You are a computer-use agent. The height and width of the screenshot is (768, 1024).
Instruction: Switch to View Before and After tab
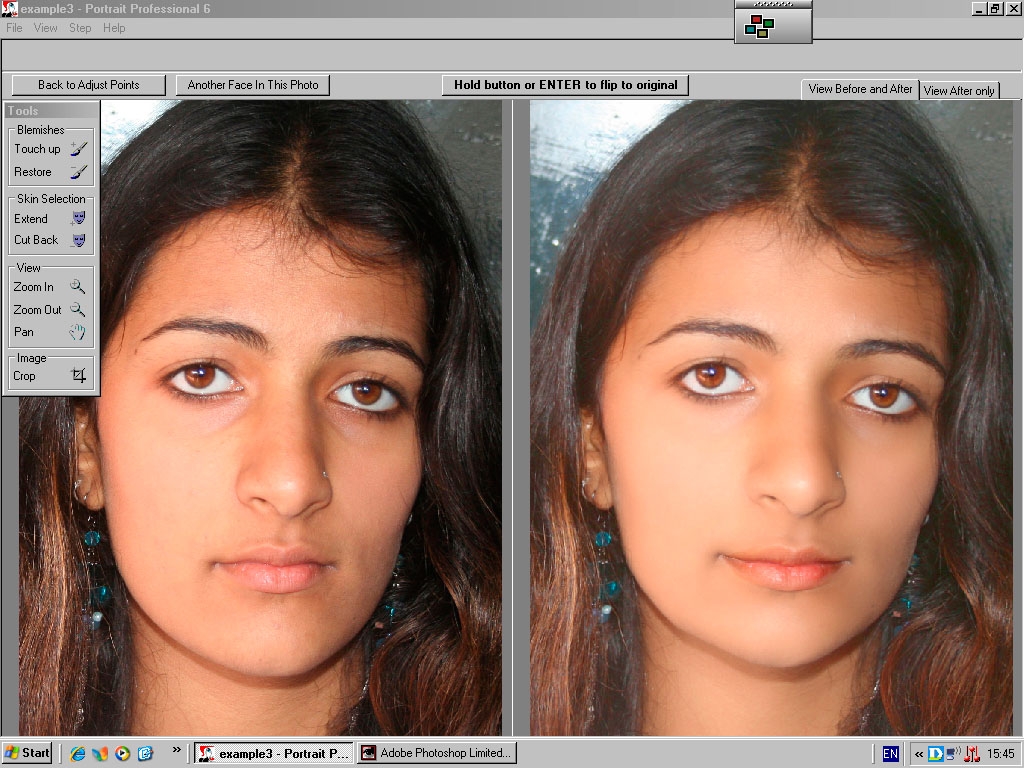tap(860, 89)
